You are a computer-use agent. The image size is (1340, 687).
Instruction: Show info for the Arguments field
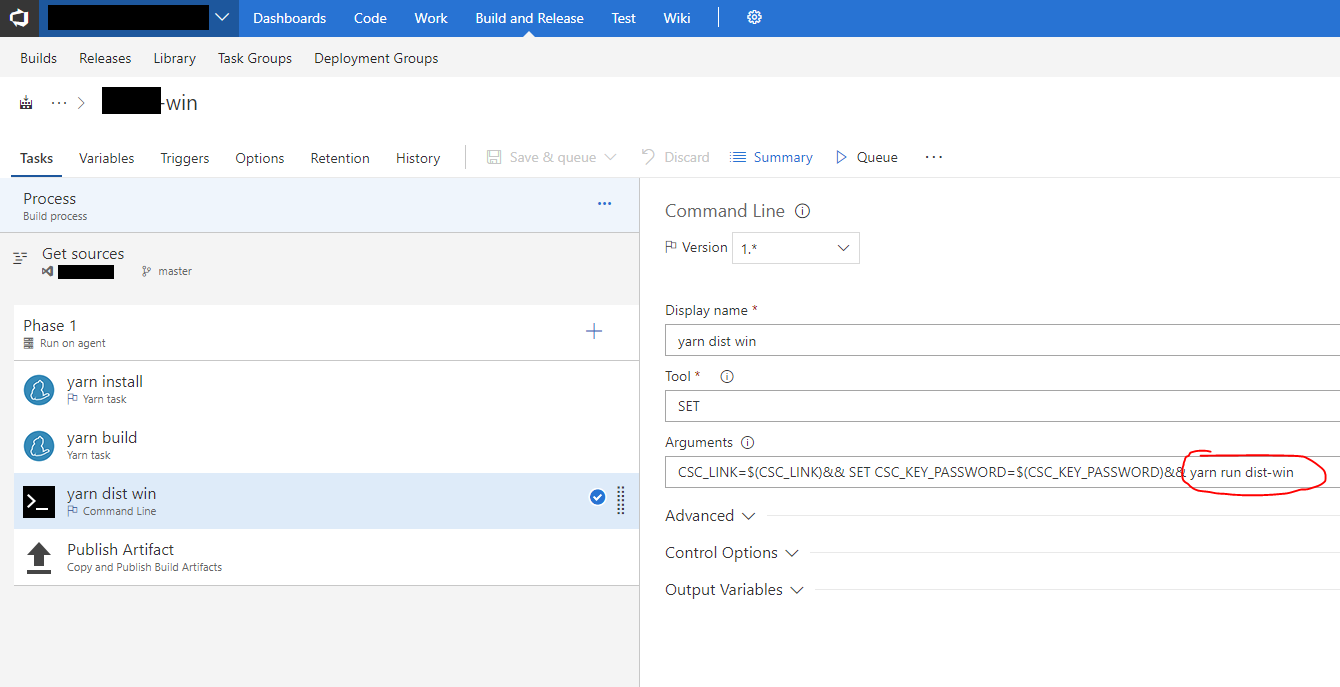click(x=748, y=443)
